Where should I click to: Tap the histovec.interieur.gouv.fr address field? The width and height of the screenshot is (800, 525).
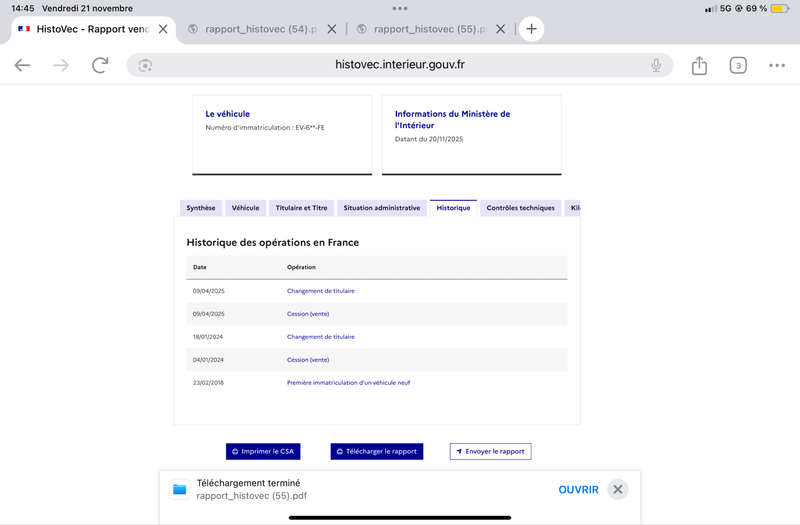coord(400,65)
